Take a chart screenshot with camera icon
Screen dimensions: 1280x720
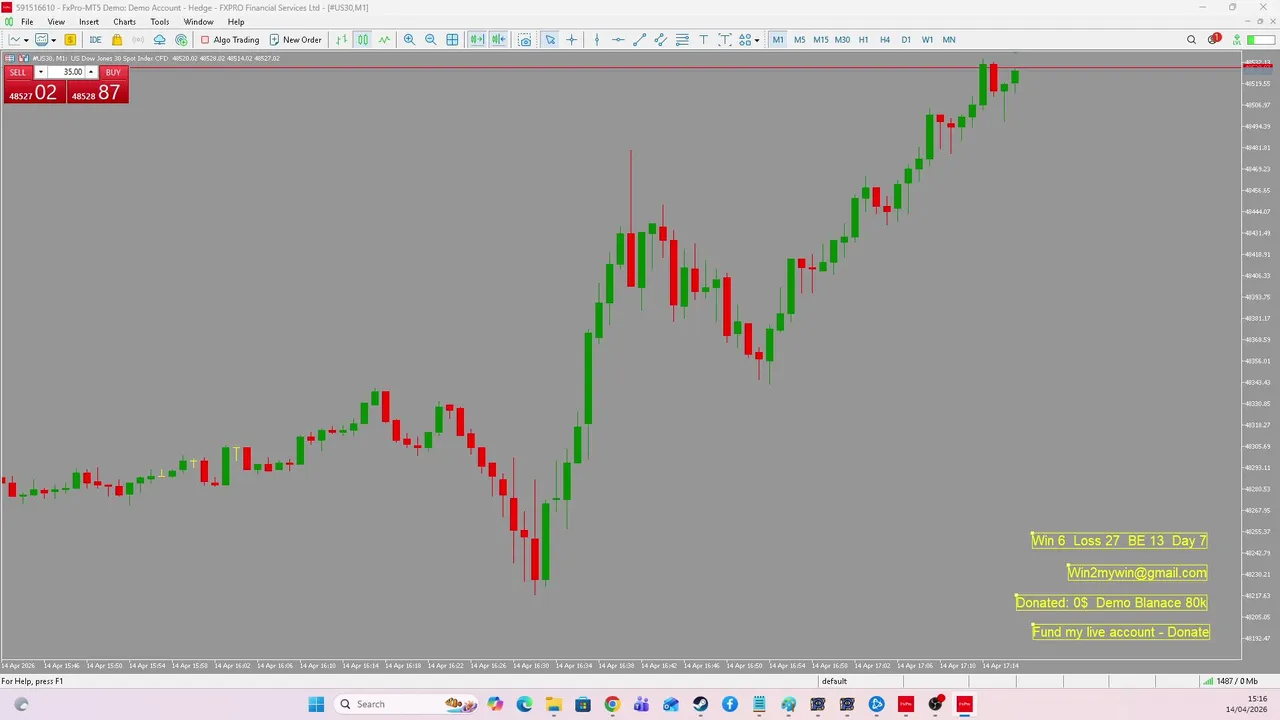(524, 40)
